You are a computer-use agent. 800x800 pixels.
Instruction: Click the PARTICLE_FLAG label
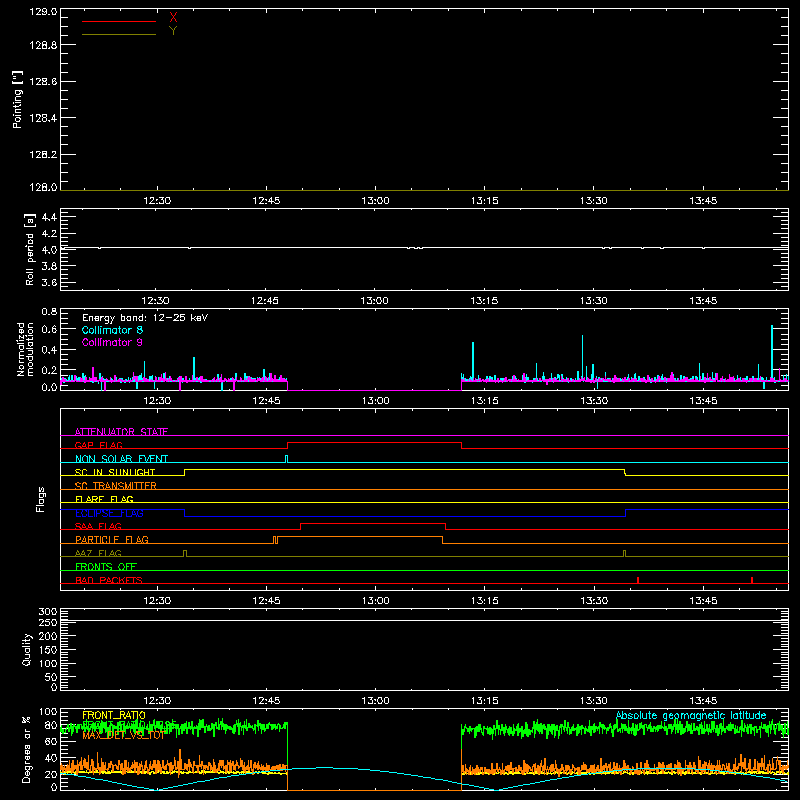point(112,540)
